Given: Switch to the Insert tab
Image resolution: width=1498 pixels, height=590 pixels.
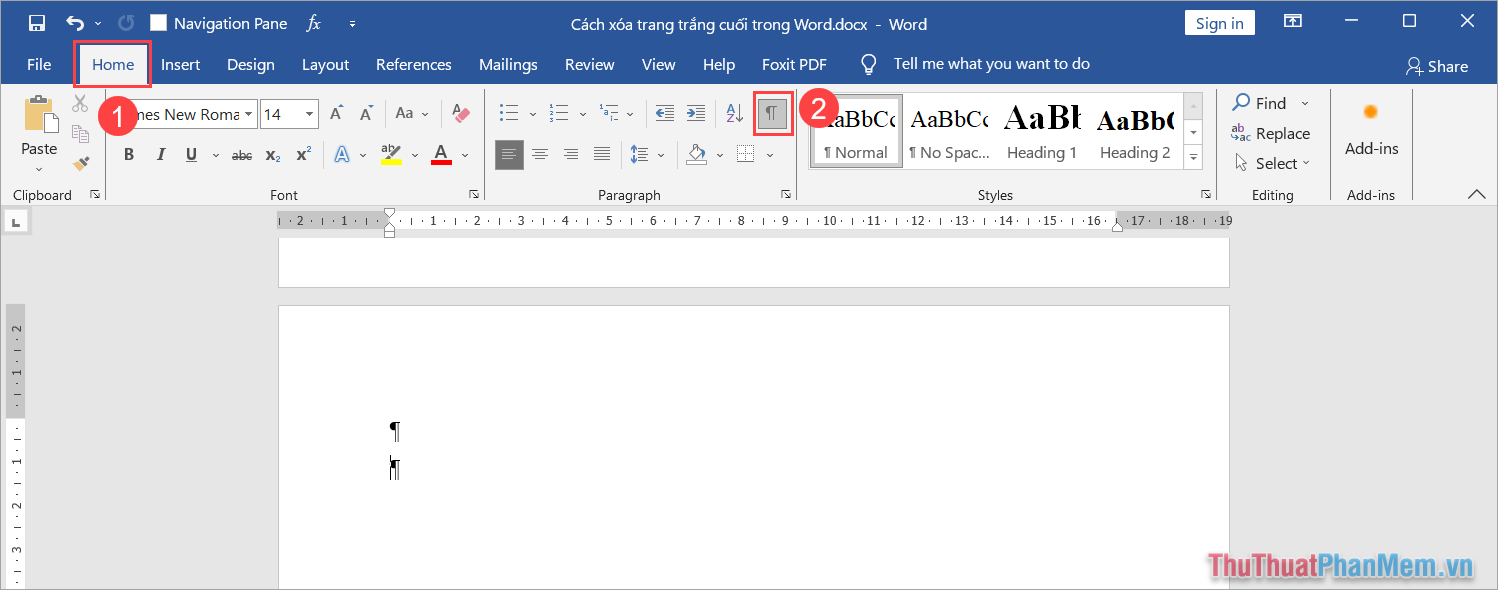Looking at the screenshot, I should (180, 63).
